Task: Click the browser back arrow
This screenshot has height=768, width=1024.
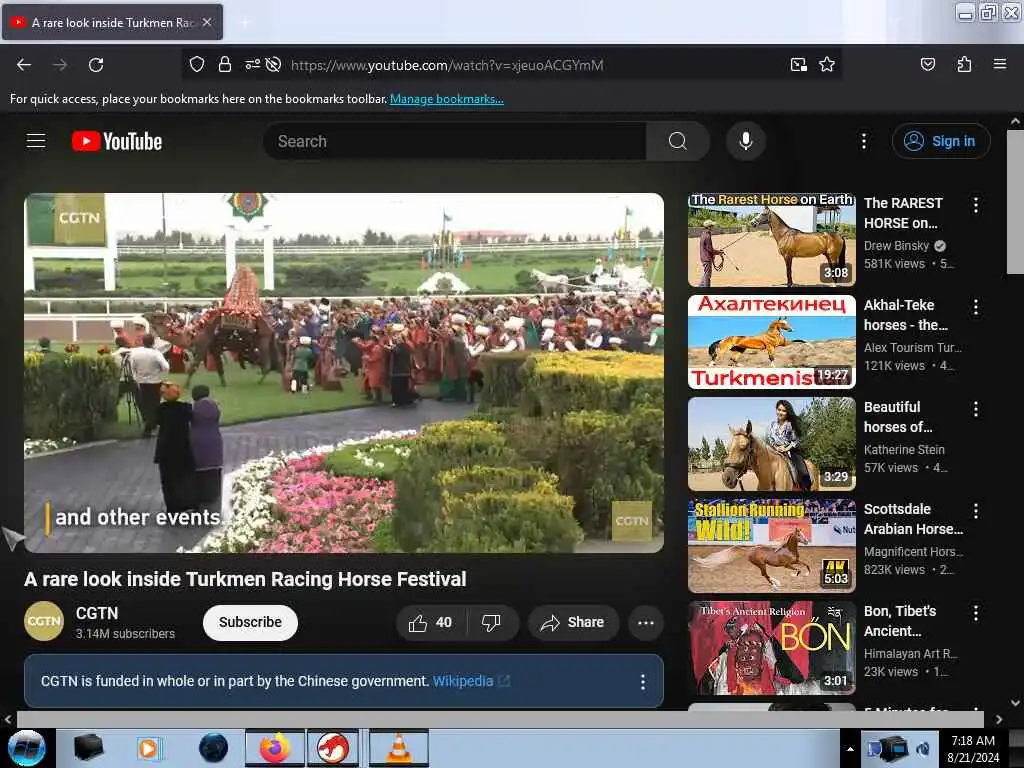Action: pyautogui.click(x=24, y=65)
